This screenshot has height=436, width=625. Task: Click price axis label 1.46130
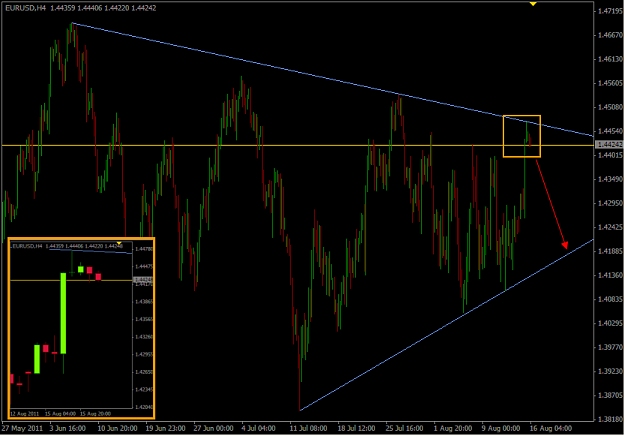(x=610, y=59)
